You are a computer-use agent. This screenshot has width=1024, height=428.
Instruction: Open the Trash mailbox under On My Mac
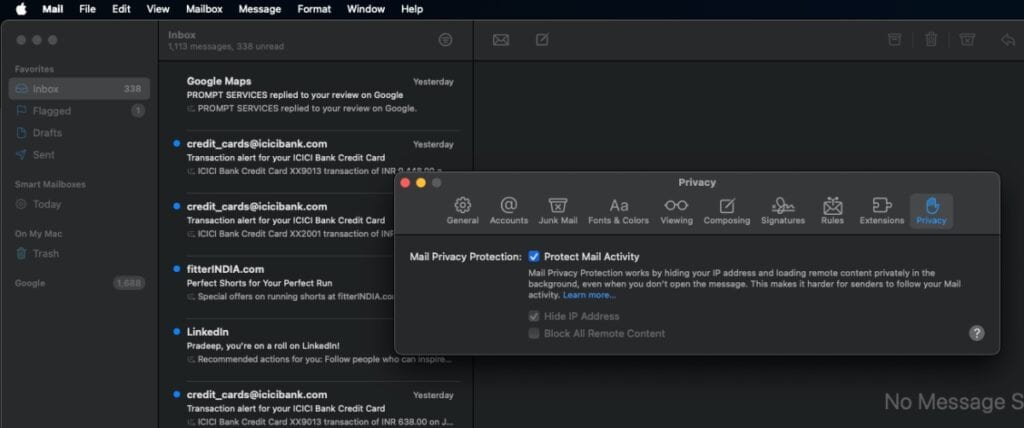[x=79, y=254]
